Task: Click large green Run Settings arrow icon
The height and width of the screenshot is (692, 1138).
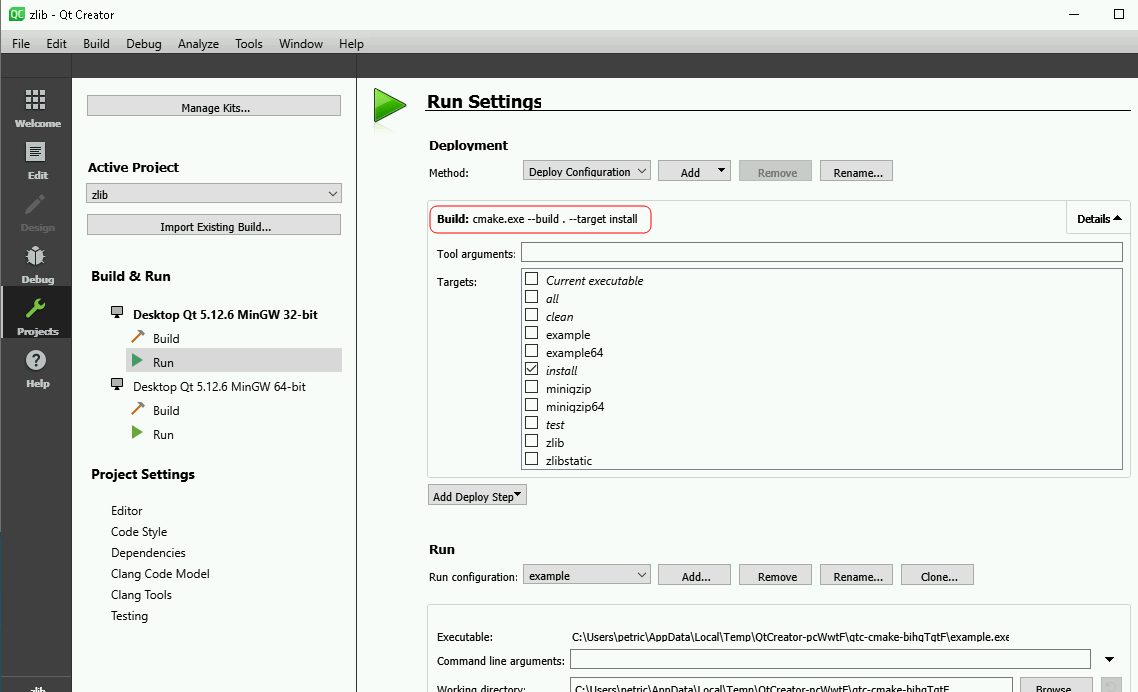Action: coord(390,106)
